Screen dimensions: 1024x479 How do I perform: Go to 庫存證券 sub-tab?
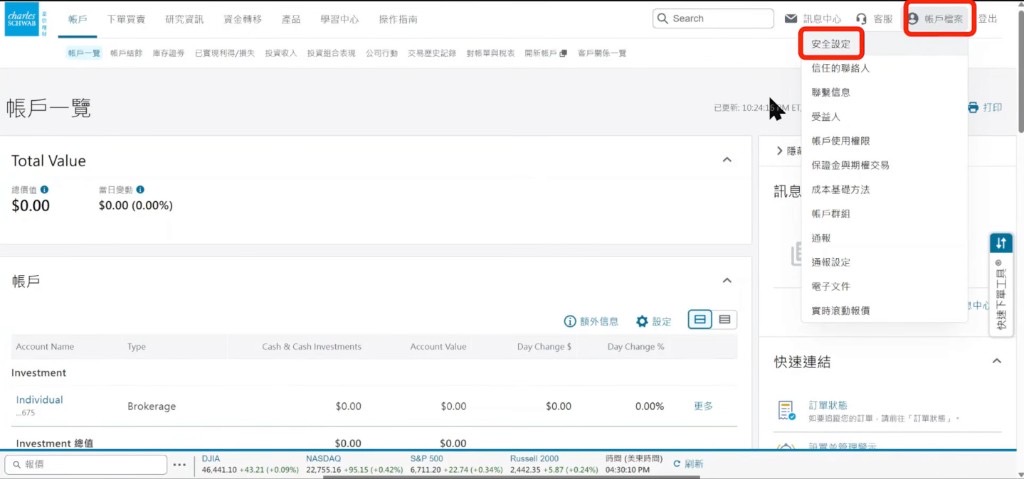point(168,53)
